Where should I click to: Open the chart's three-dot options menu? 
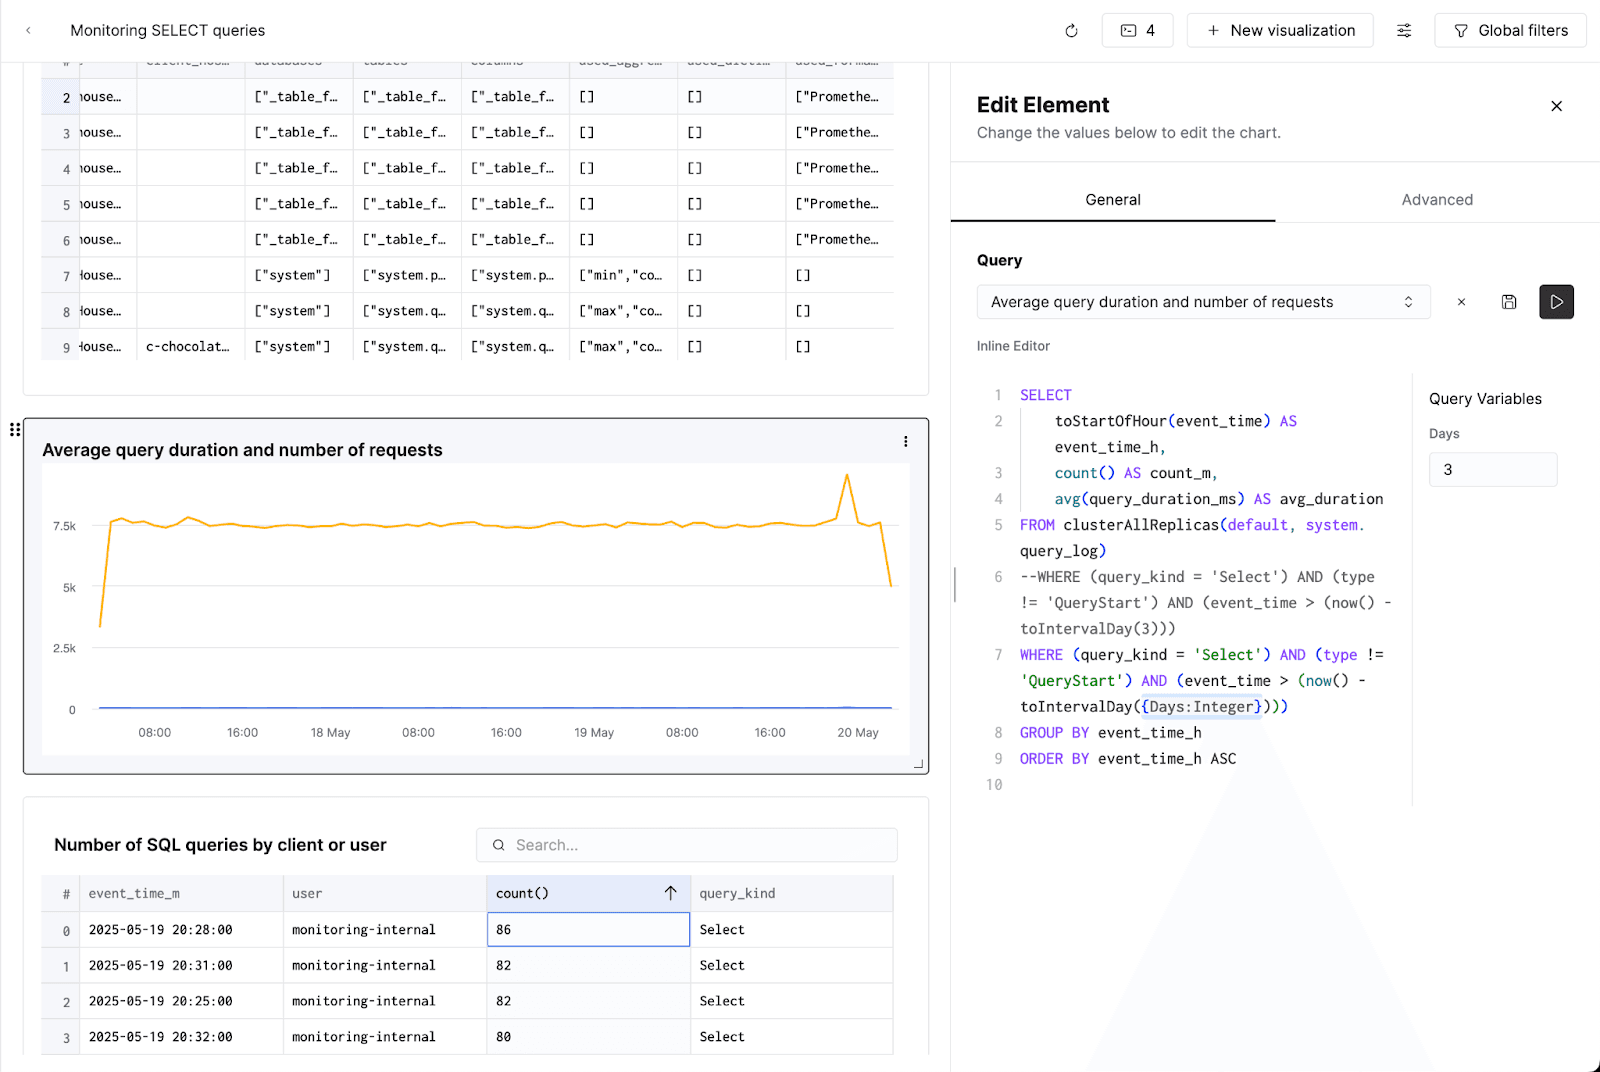(906, 442)
